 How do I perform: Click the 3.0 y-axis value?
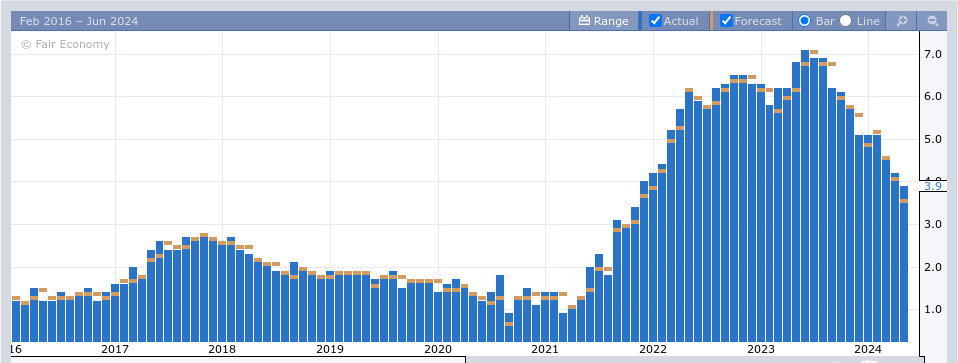pyautogui.click(x=933, y=224)
